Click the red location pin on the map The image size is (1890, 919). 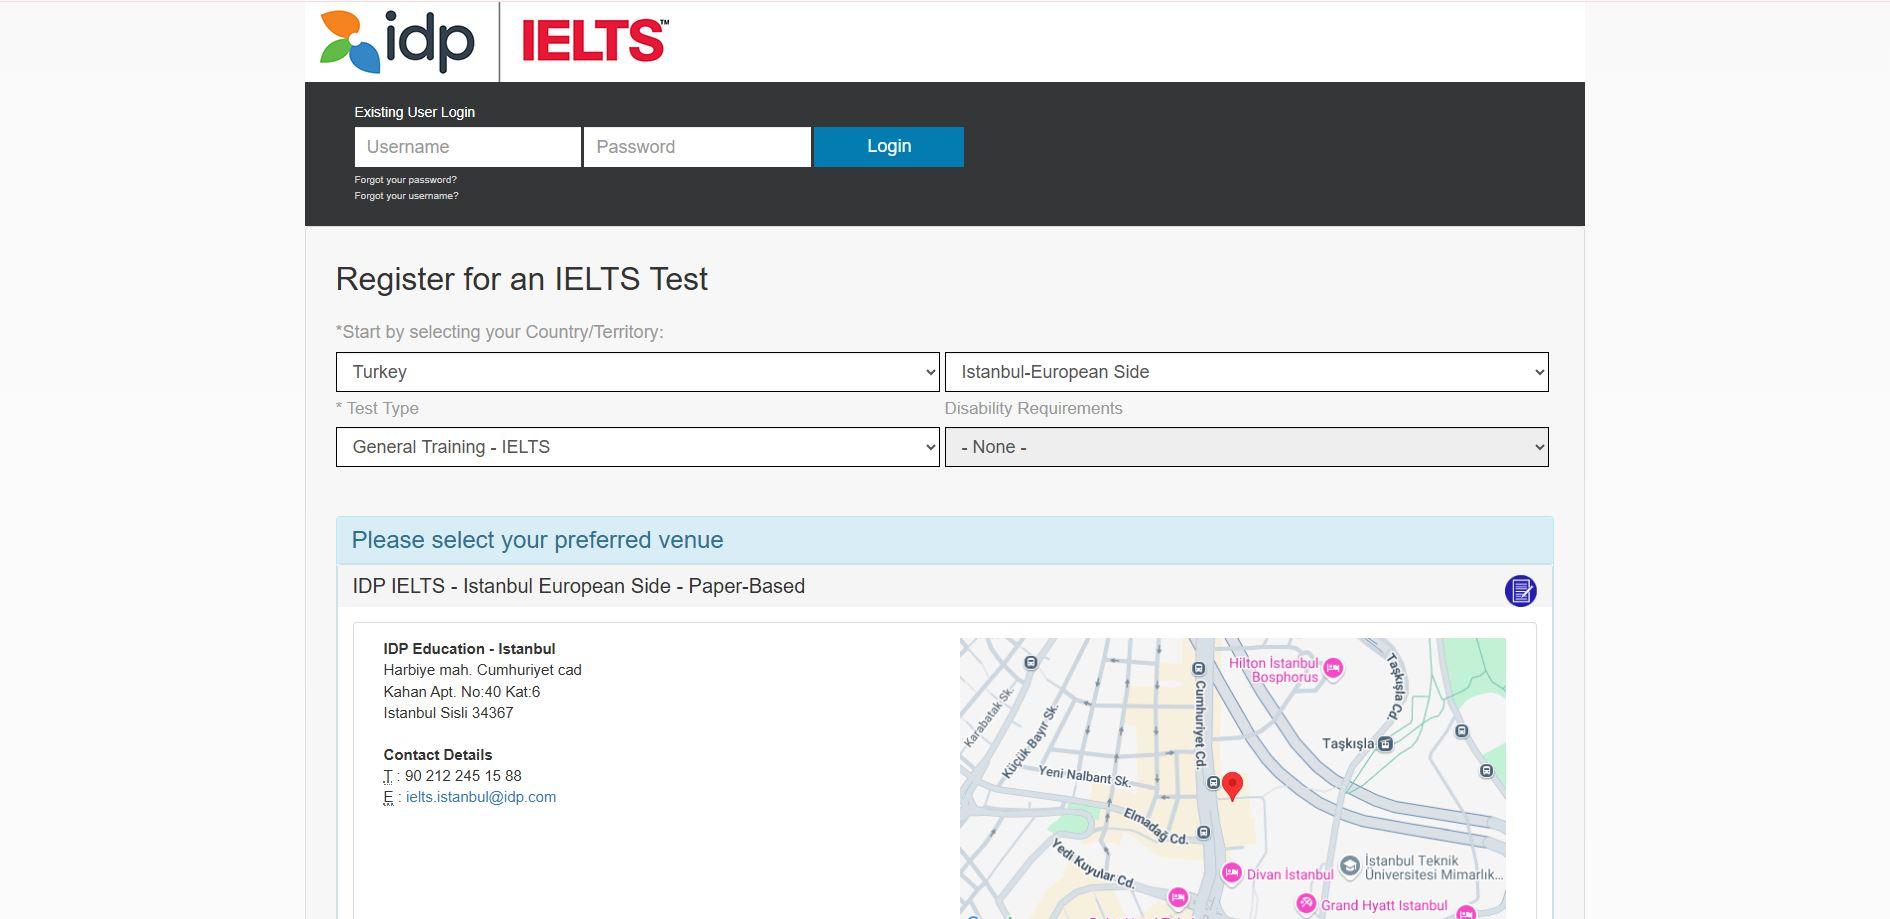[x=1233, y=786]
